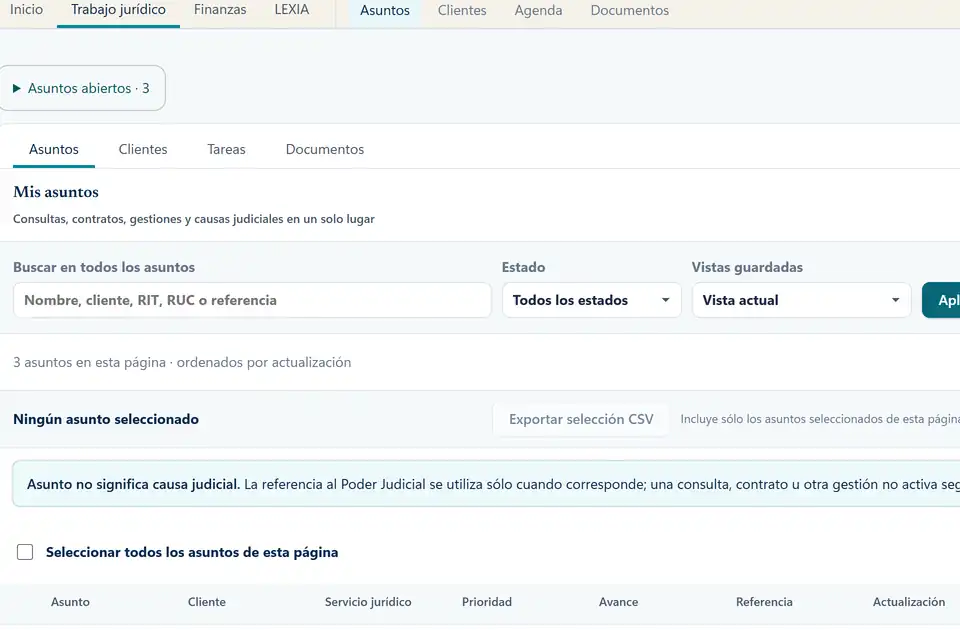Sort by the Cliente column header
Screen dimensions: 960x630
(207, 602)
